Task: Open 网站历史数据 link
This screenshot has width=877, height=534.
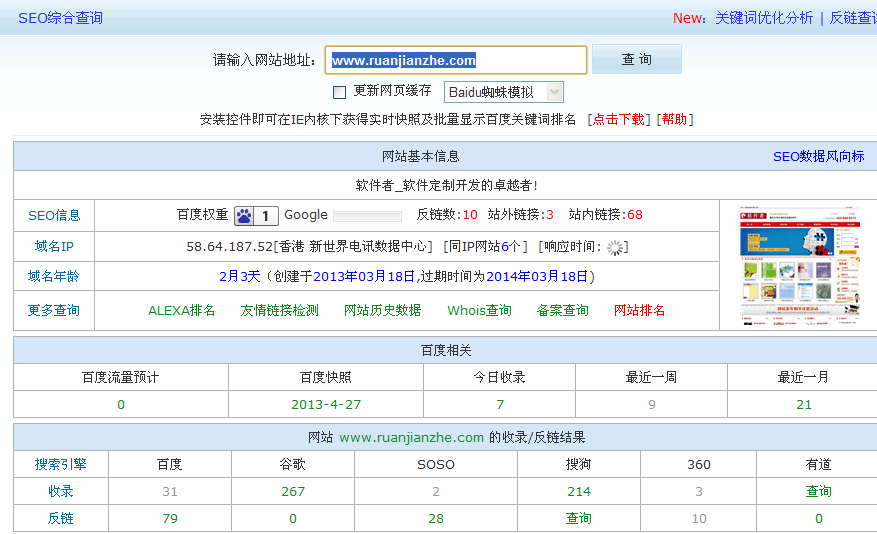Action: [x=383, y=310]
